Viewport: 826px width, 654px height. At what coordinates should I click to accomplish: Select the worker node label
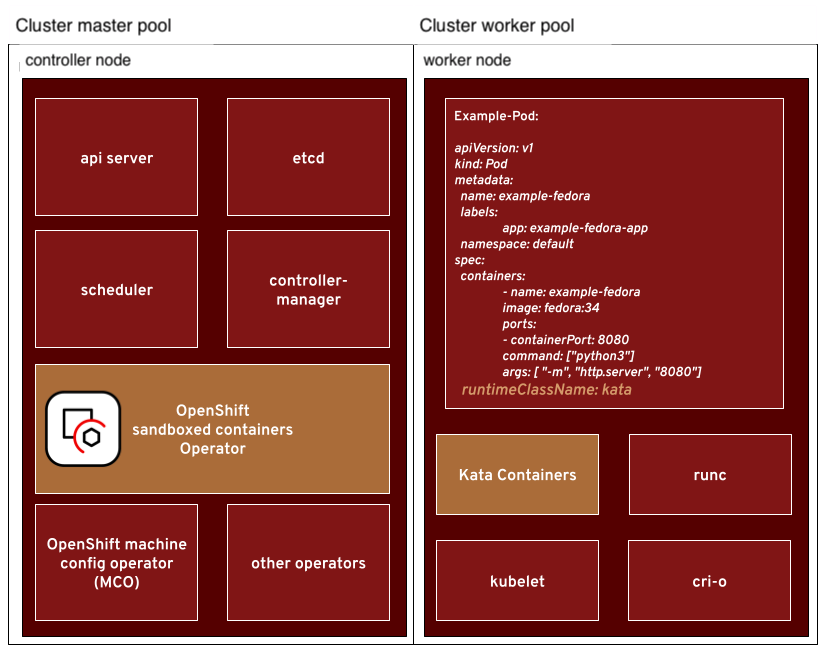pos(467,60)
